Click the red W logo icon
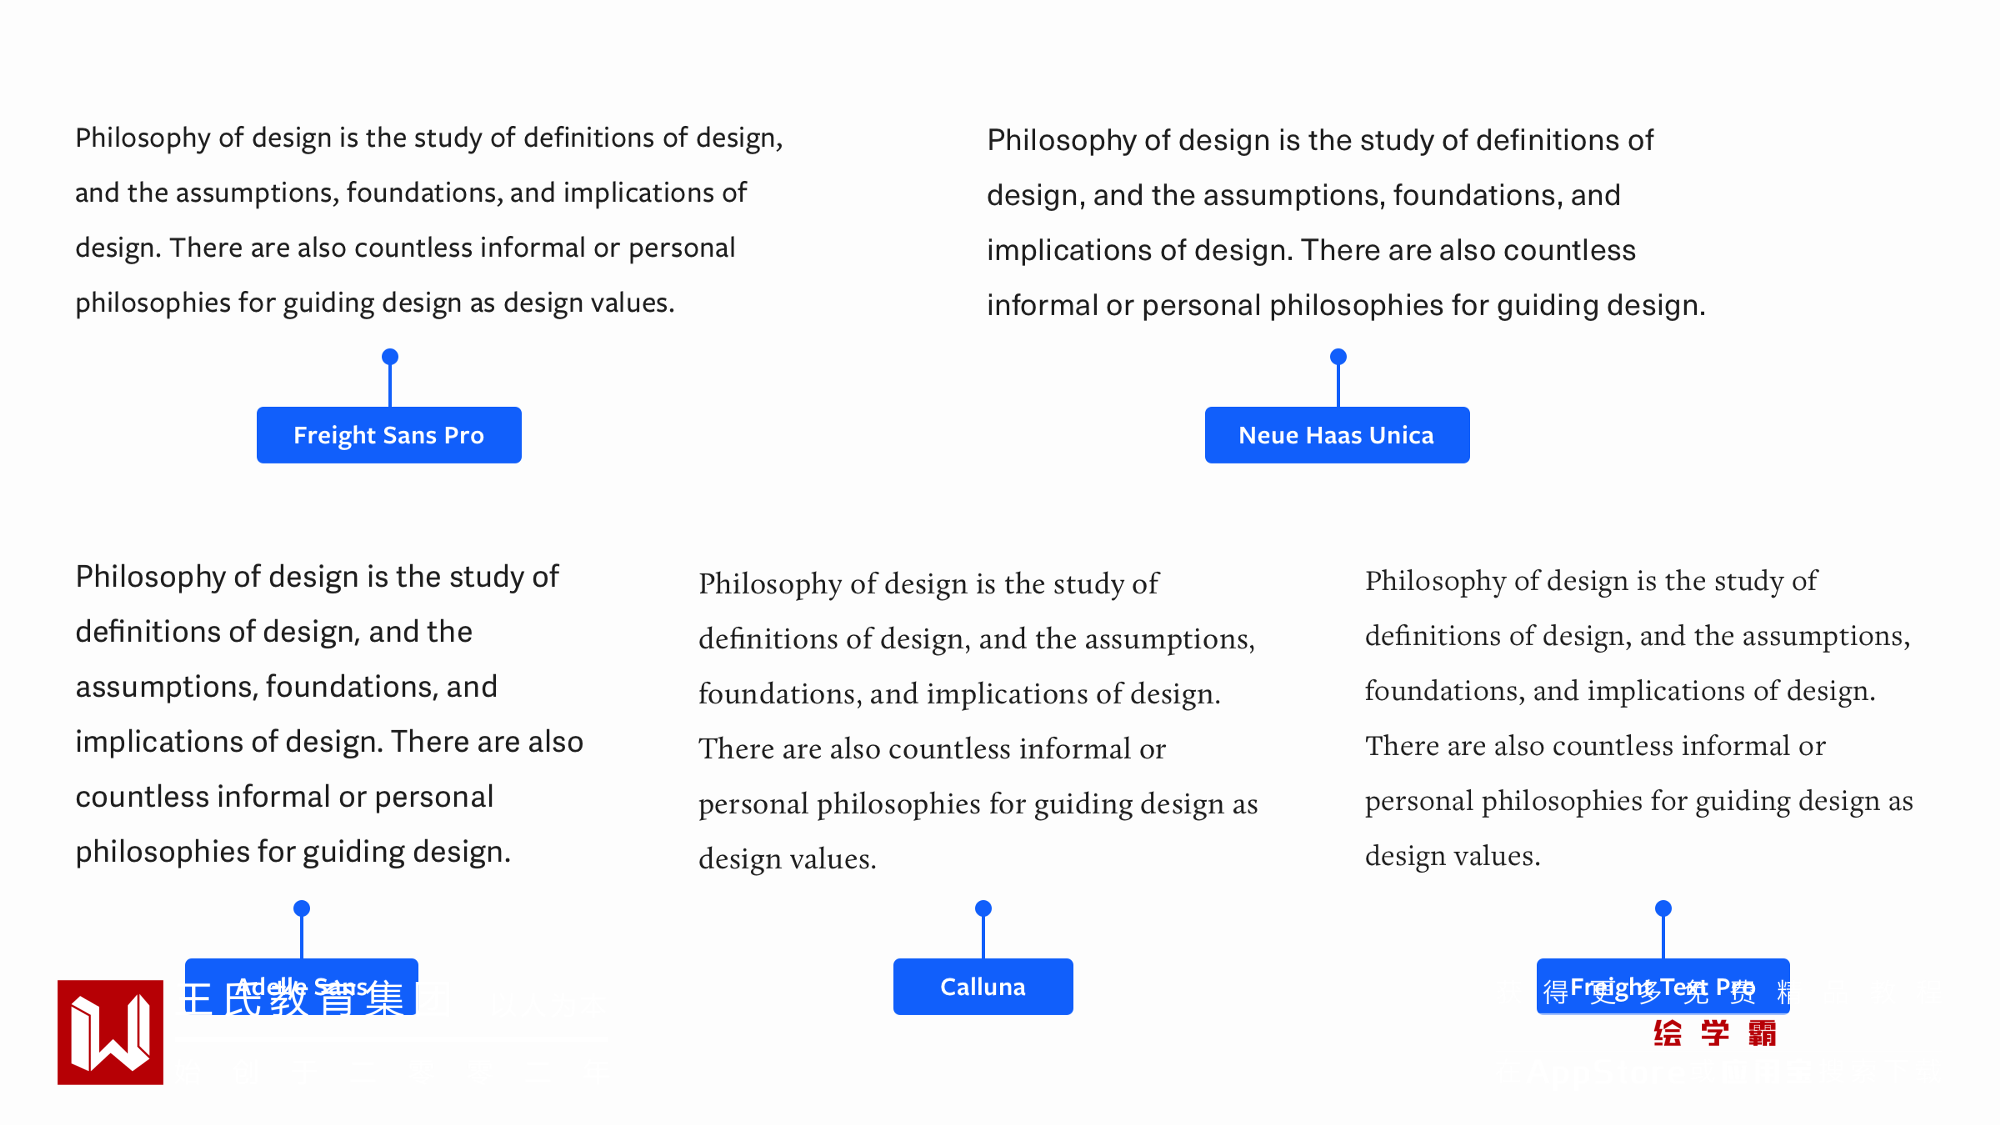This screenshot has height=1125, width=2000. pos(110,1032)
